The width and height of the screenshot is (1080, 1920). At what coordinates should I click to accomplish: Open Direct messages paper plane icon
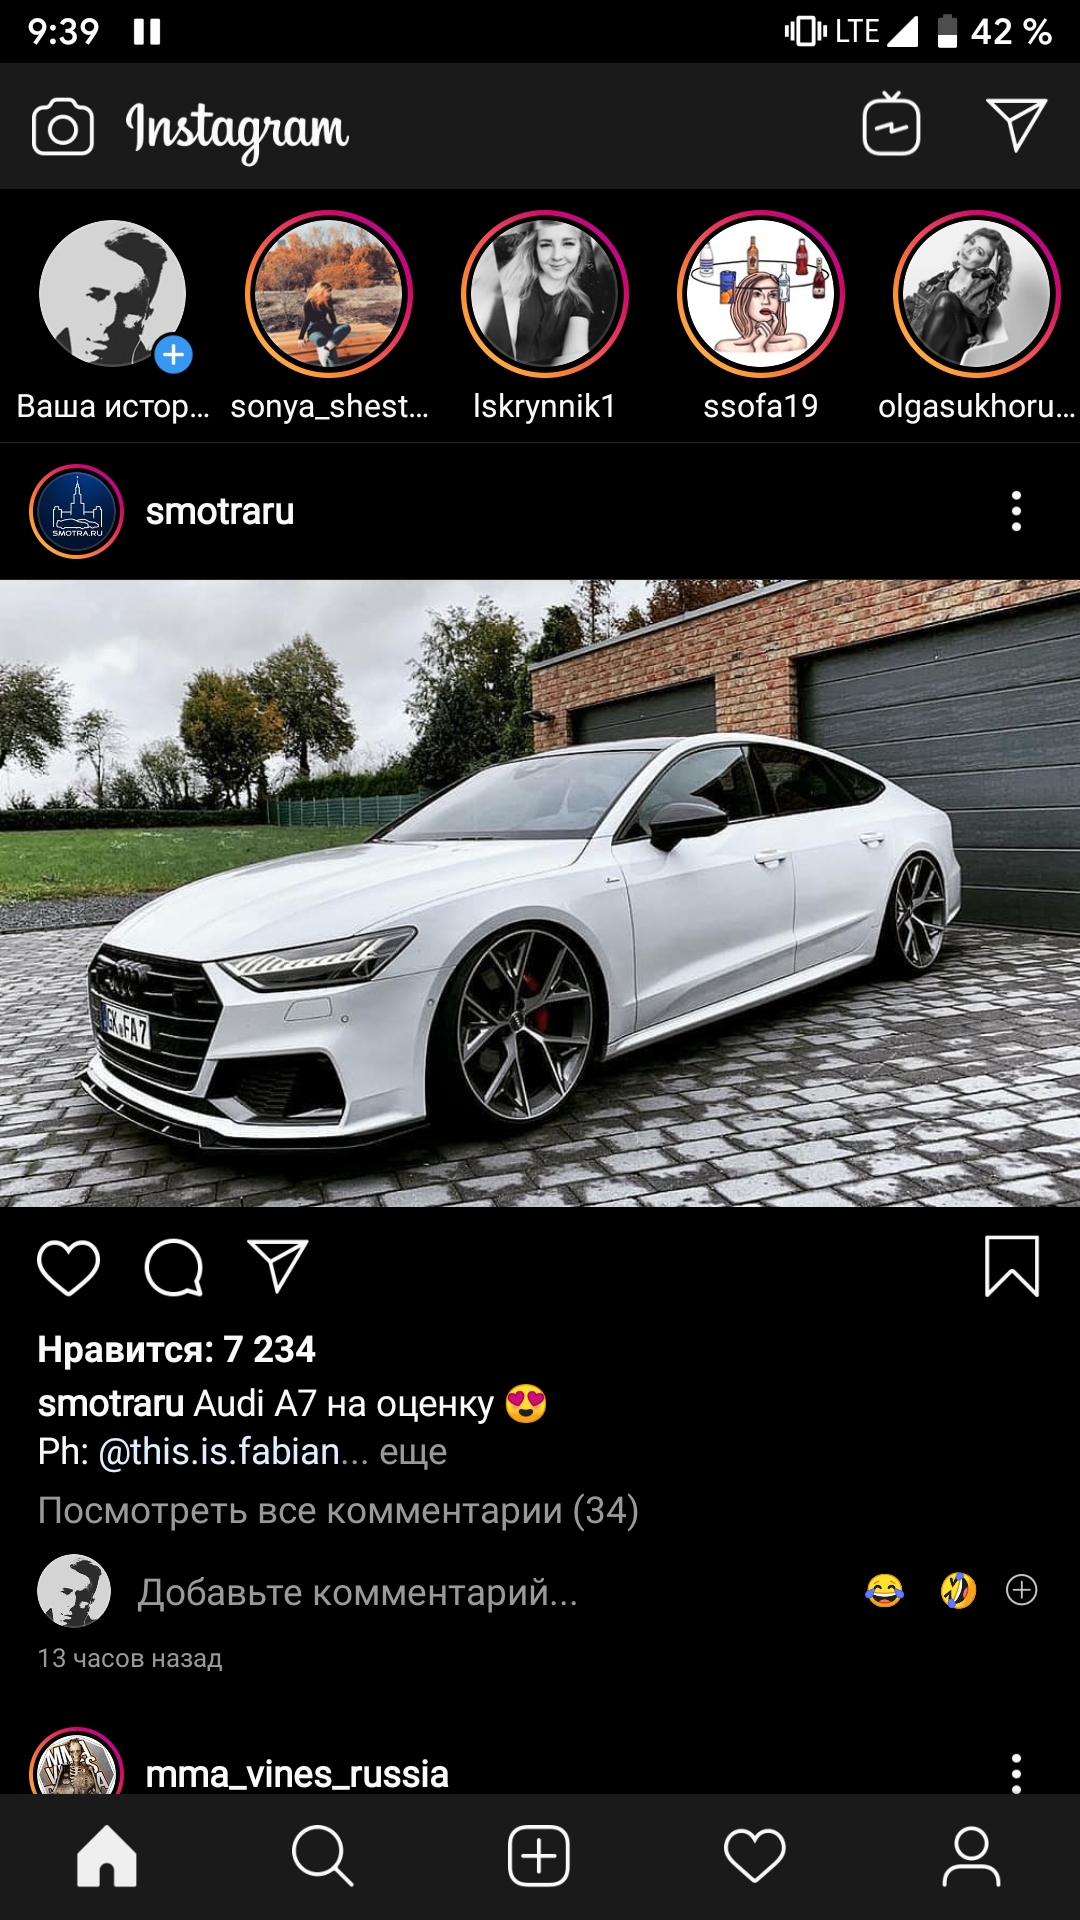pos(1016,125)
